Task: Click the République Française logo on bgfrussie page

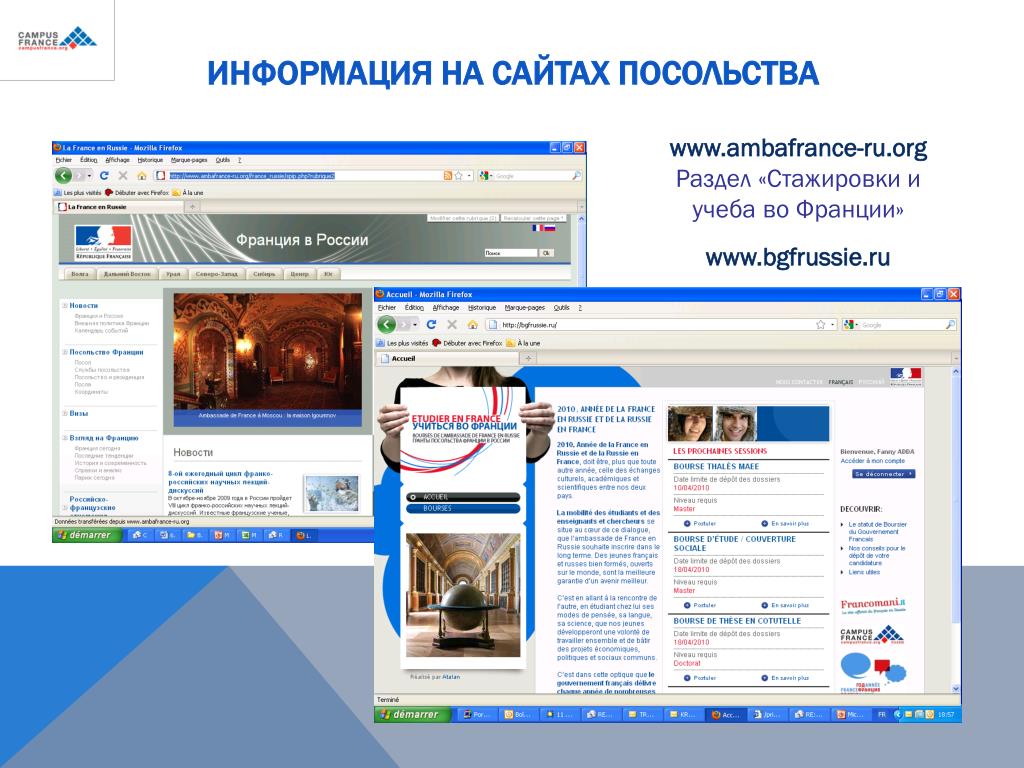Action: (x=906, y=377)
